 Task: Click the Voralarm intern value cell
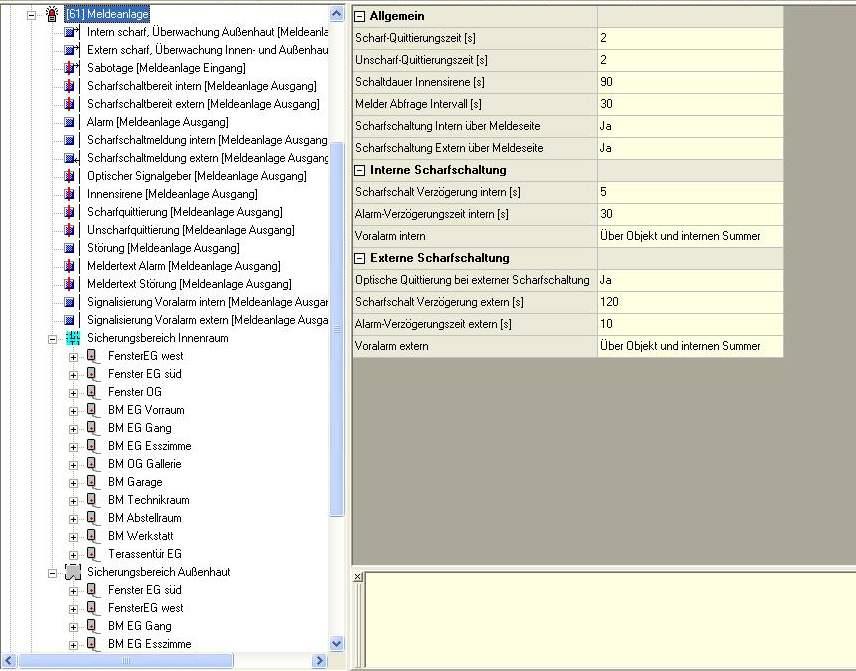click(x=690, y=236)
